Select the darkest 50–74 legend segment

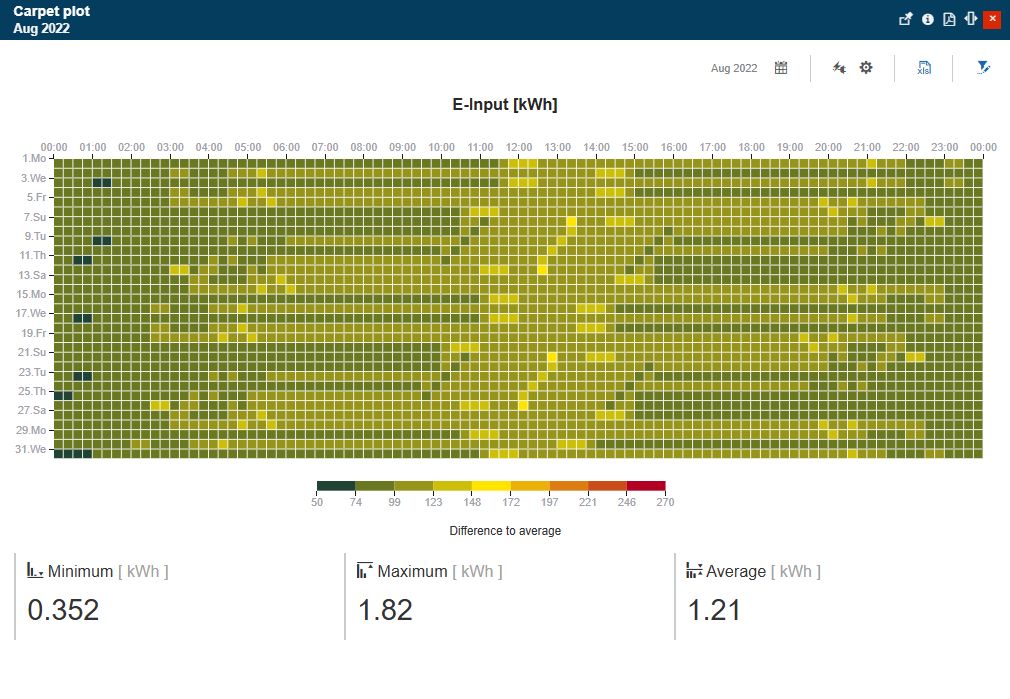pos(336,486)
